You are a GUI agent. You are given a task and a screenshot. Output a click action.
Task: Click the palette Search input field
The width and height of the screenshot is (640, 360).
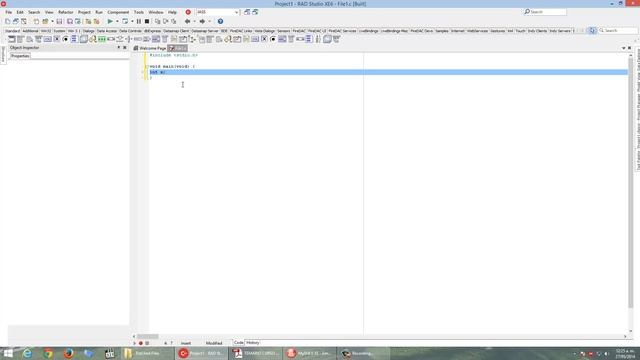618,31
